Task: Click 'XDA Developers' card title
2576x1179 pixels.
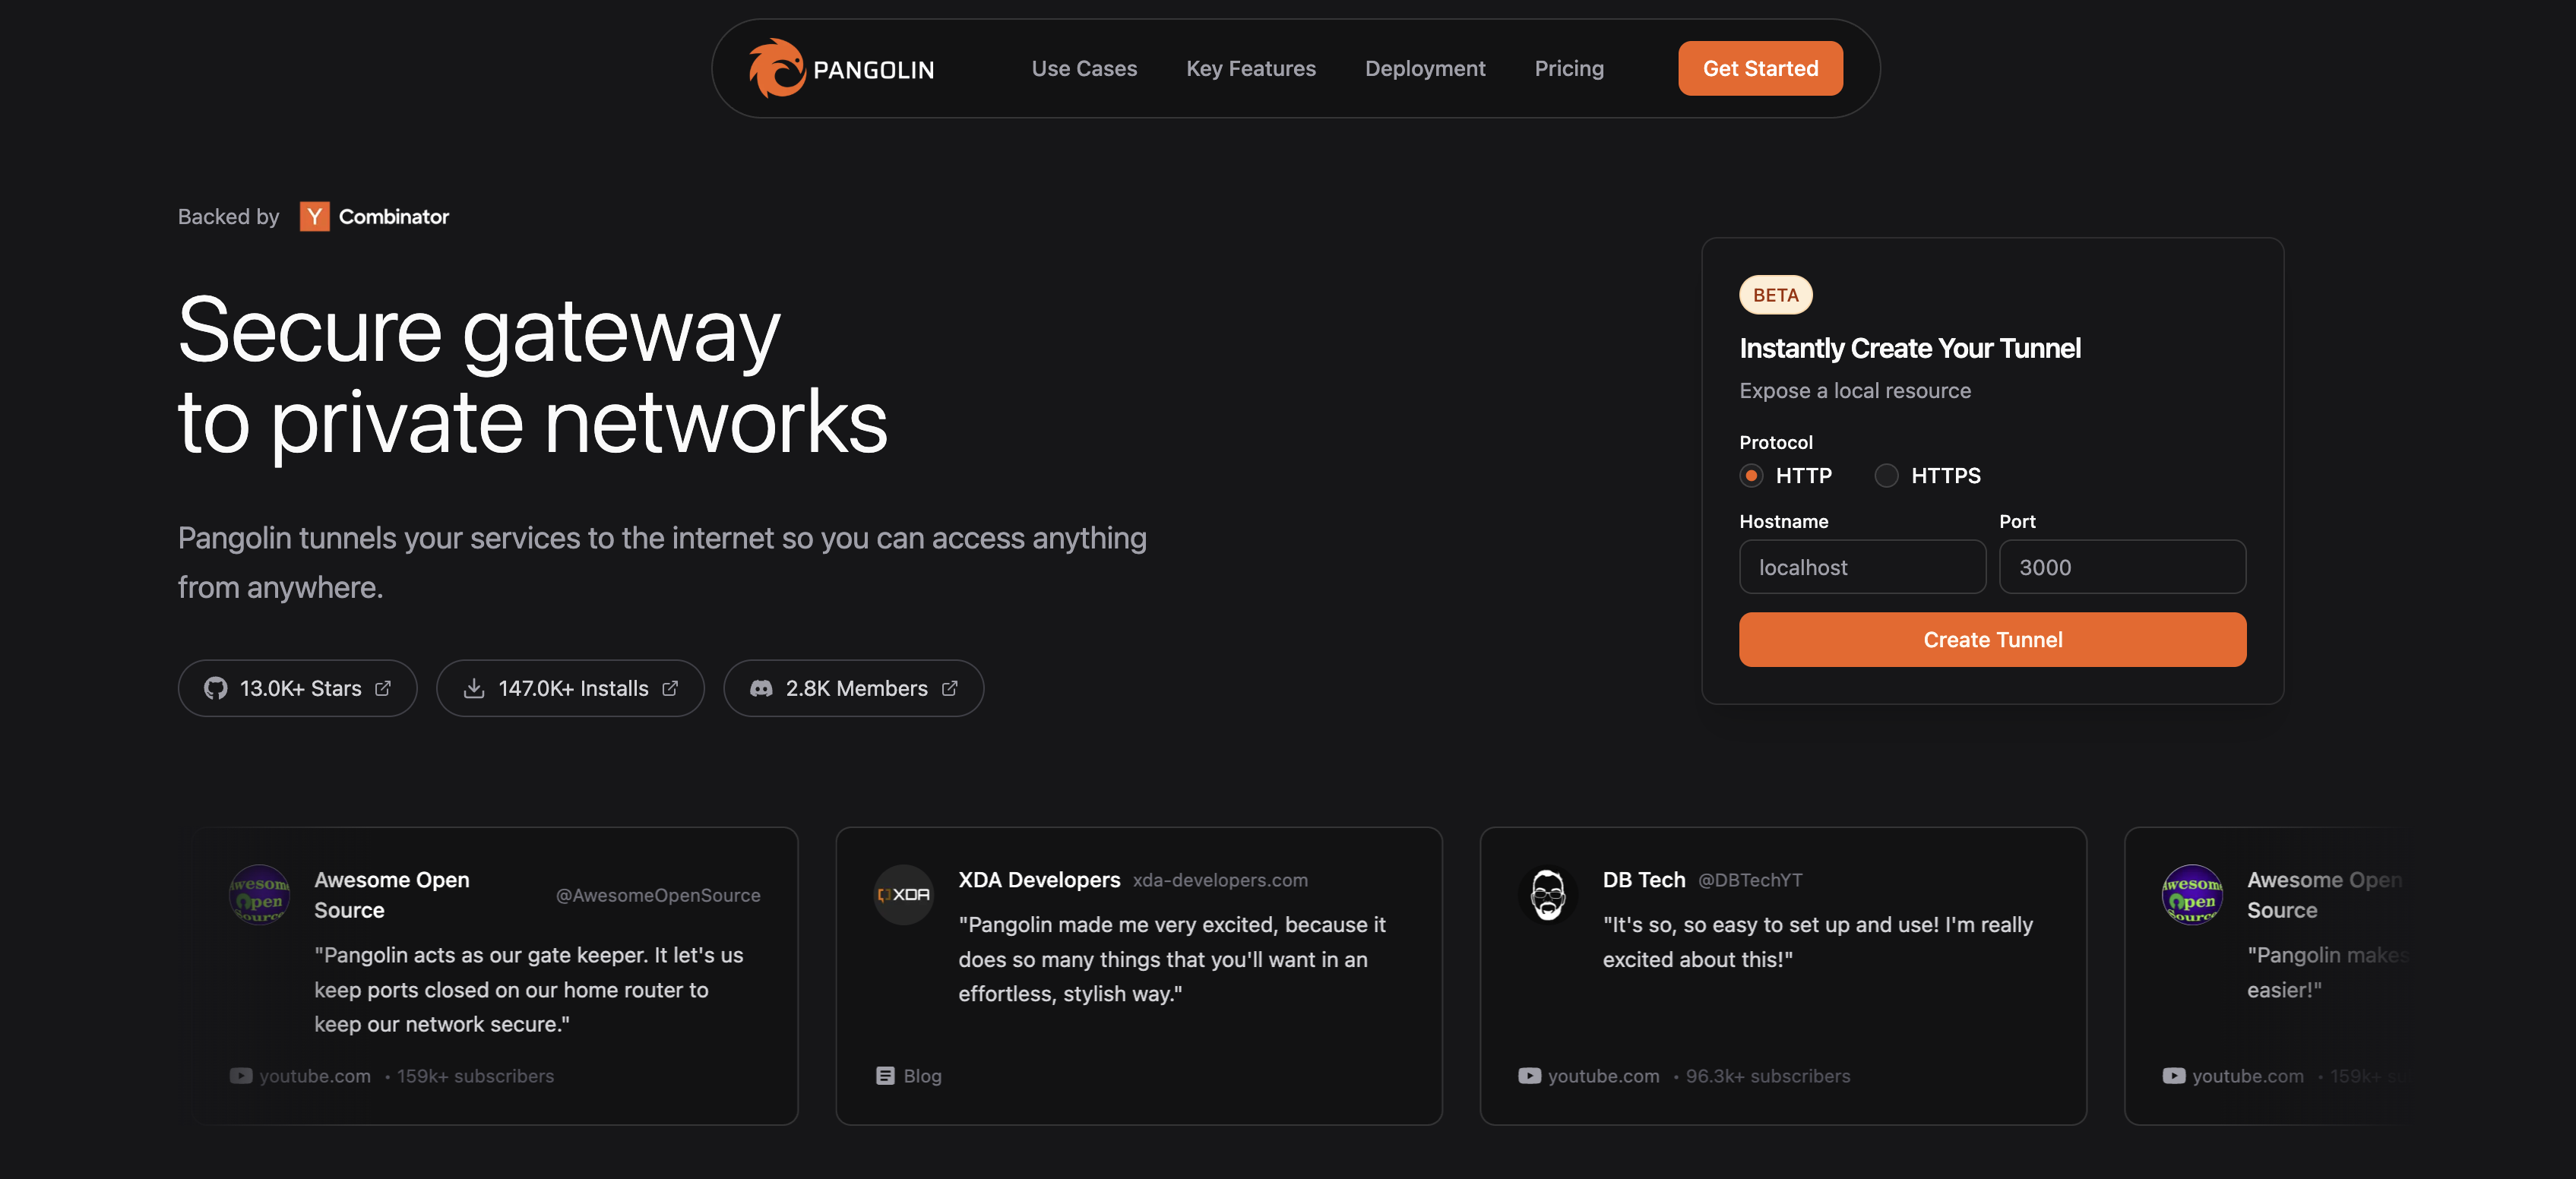Action: click(1039, 880)
